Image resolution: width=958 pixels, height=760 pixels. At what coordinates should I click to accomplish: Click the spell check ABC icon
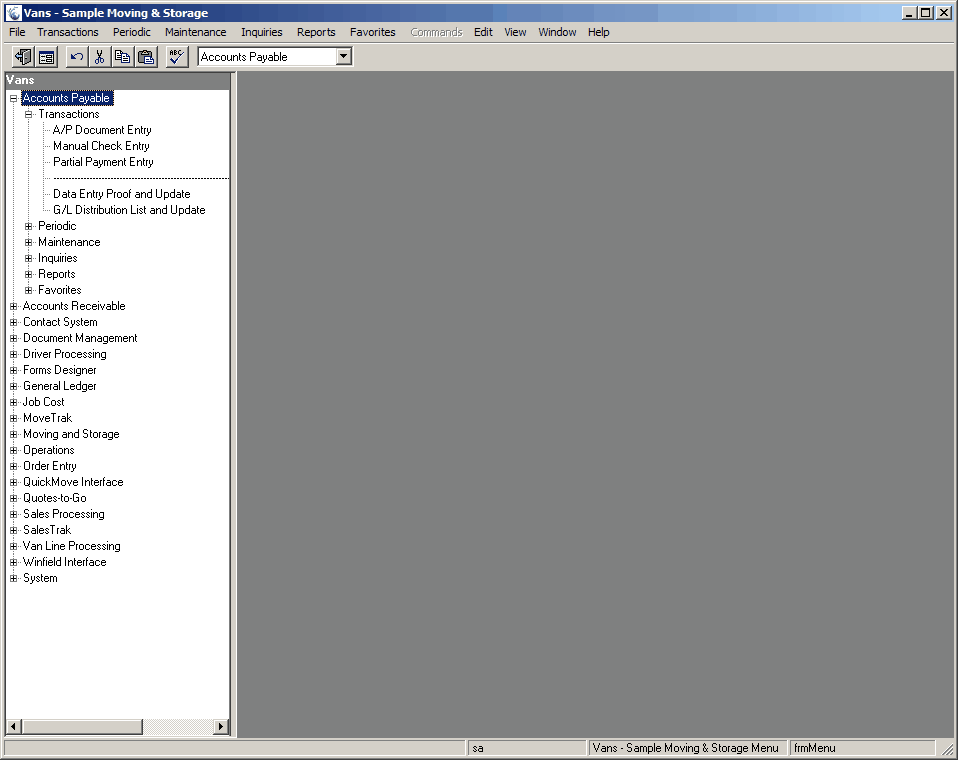pos(177,57)
